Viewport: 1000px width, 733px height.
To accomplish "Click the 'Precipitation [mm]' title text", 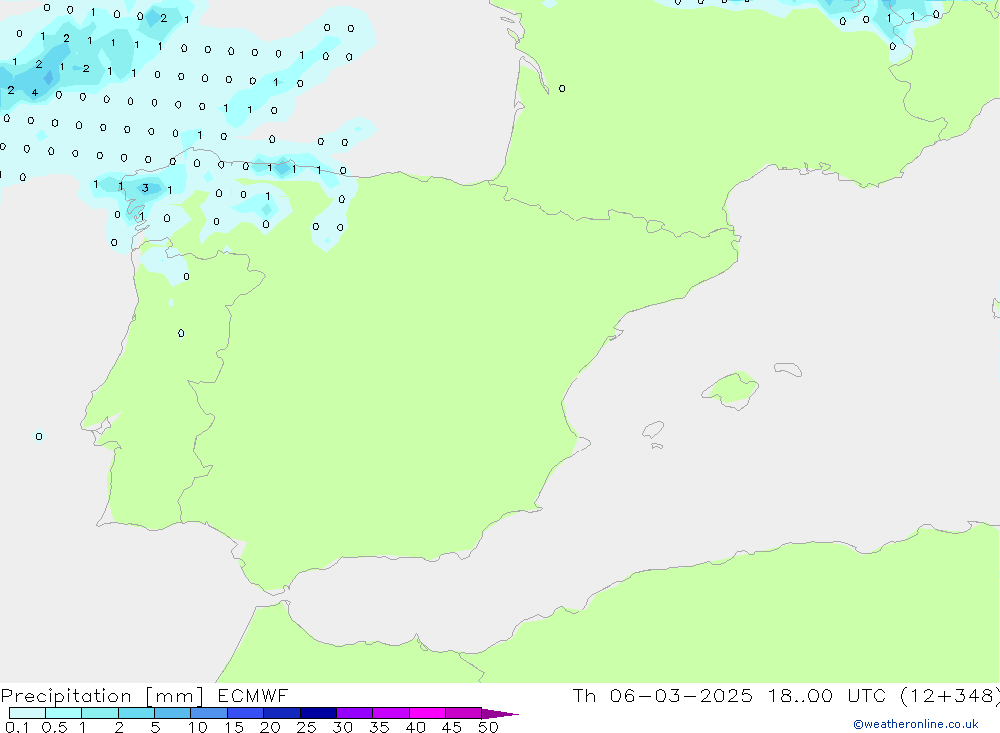I will click(103, 696).
